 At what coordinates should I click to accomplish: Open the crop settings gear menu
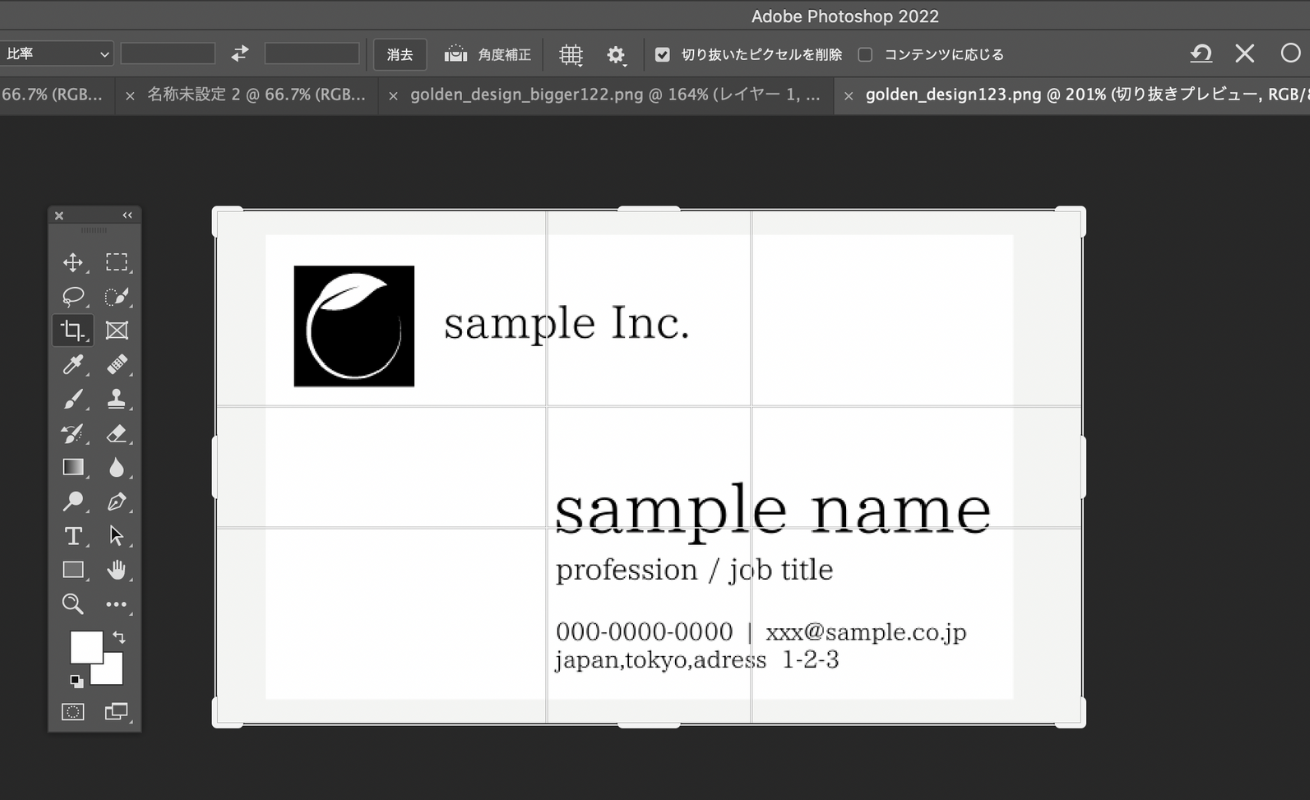tap(616, 55)
